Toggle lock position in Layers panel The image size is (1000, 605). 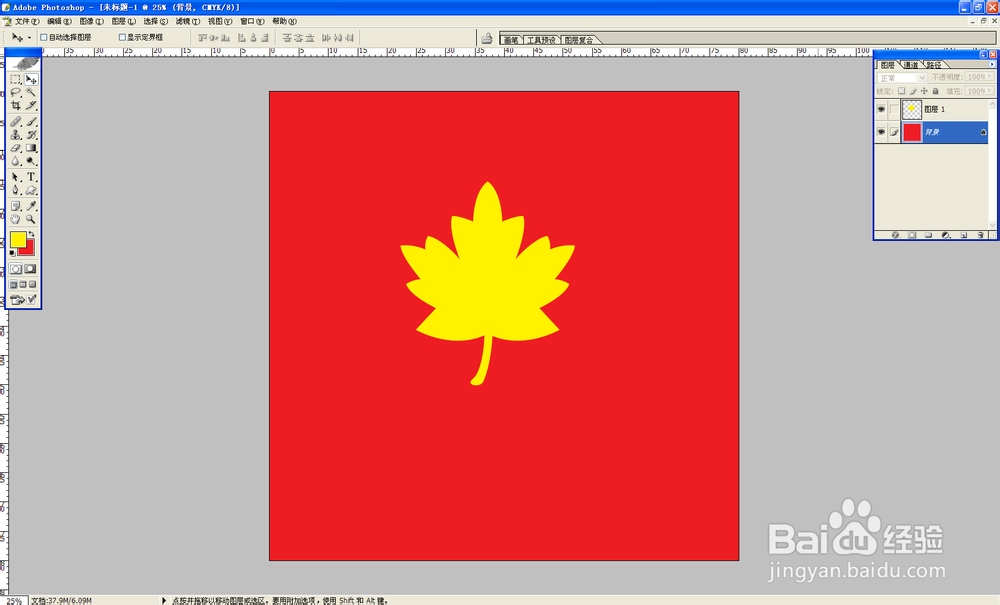coord(924,91)
